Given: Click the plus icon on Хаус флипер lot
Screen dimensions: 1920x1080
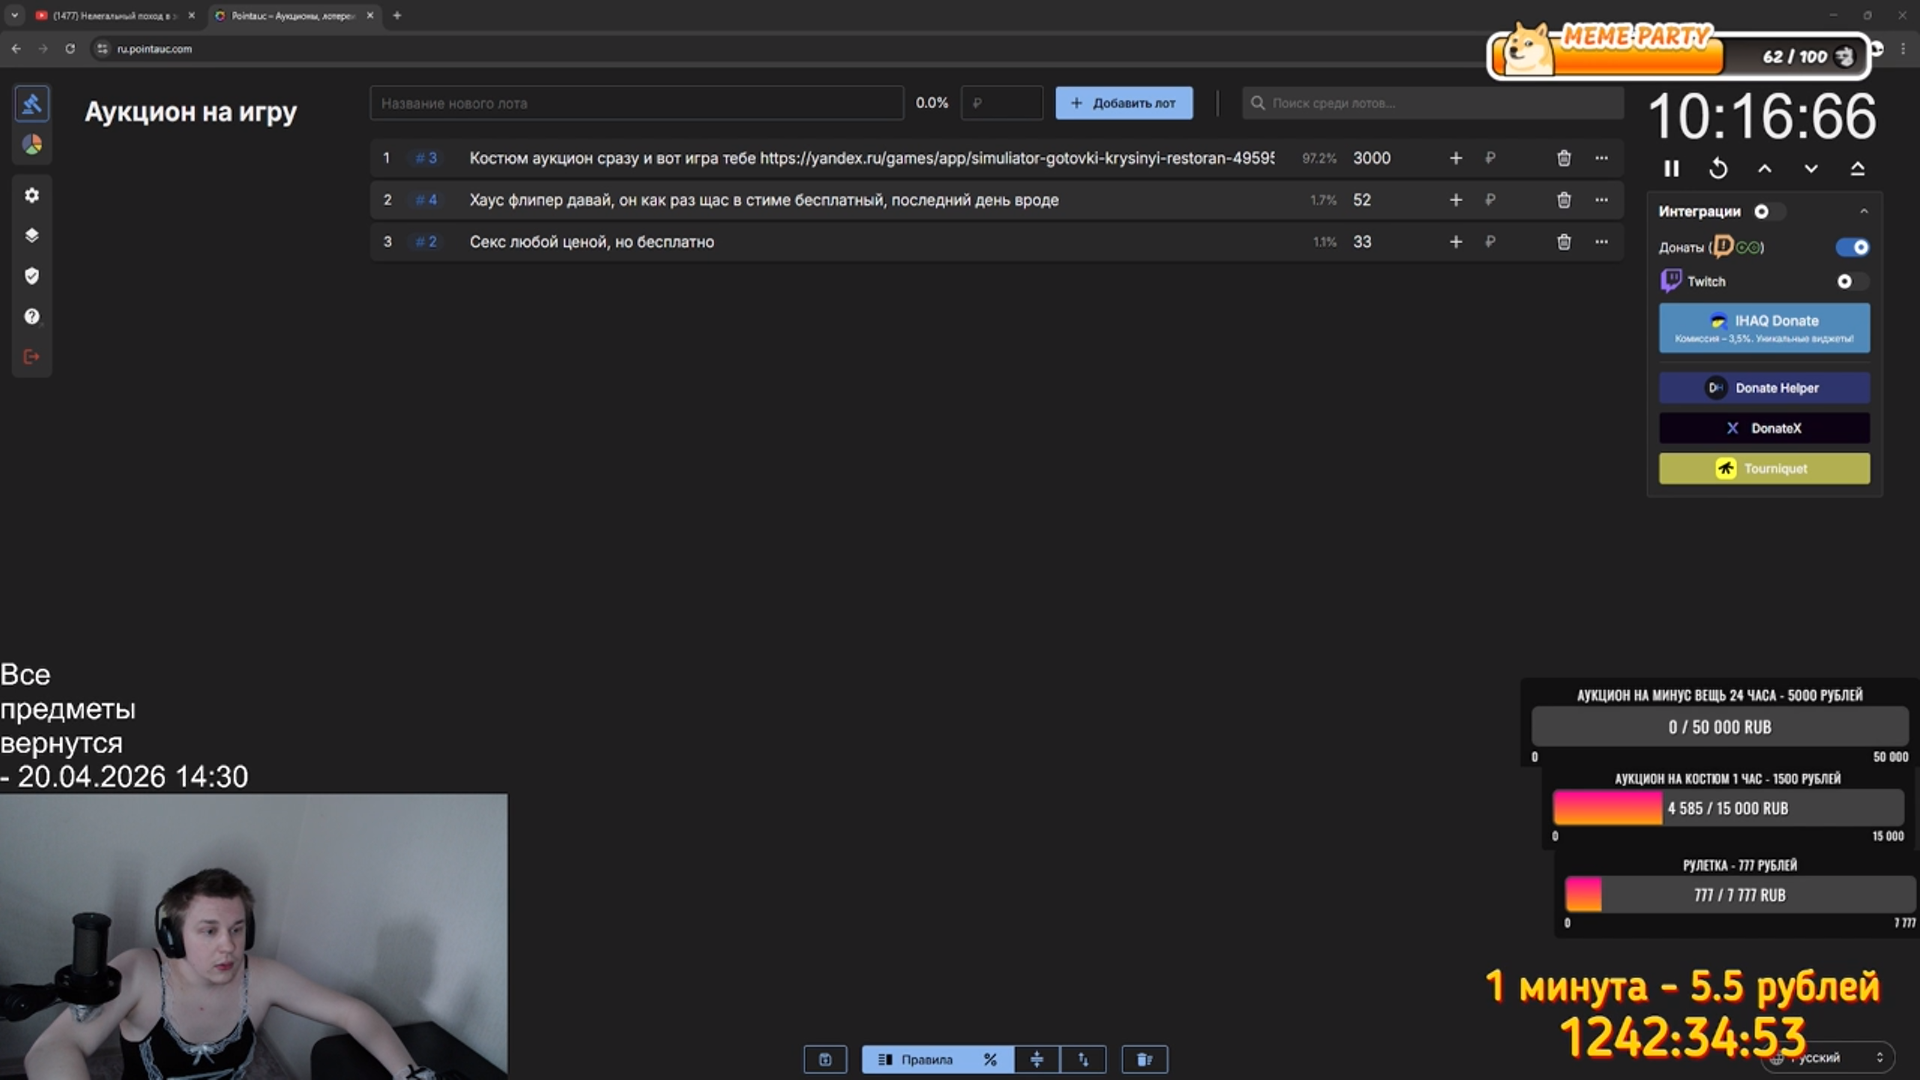Looking at the screenshot, I should point(1456,200).
